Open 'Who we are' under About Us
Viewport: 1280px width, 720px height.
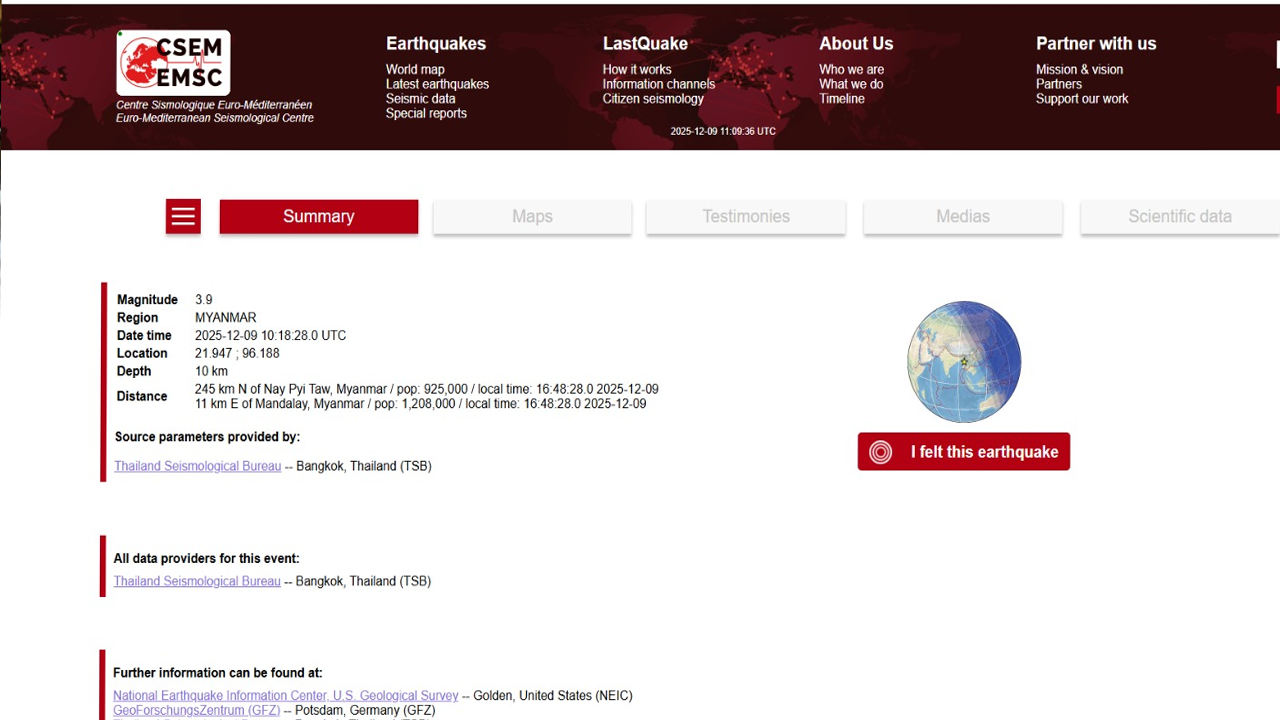[851, 70]
